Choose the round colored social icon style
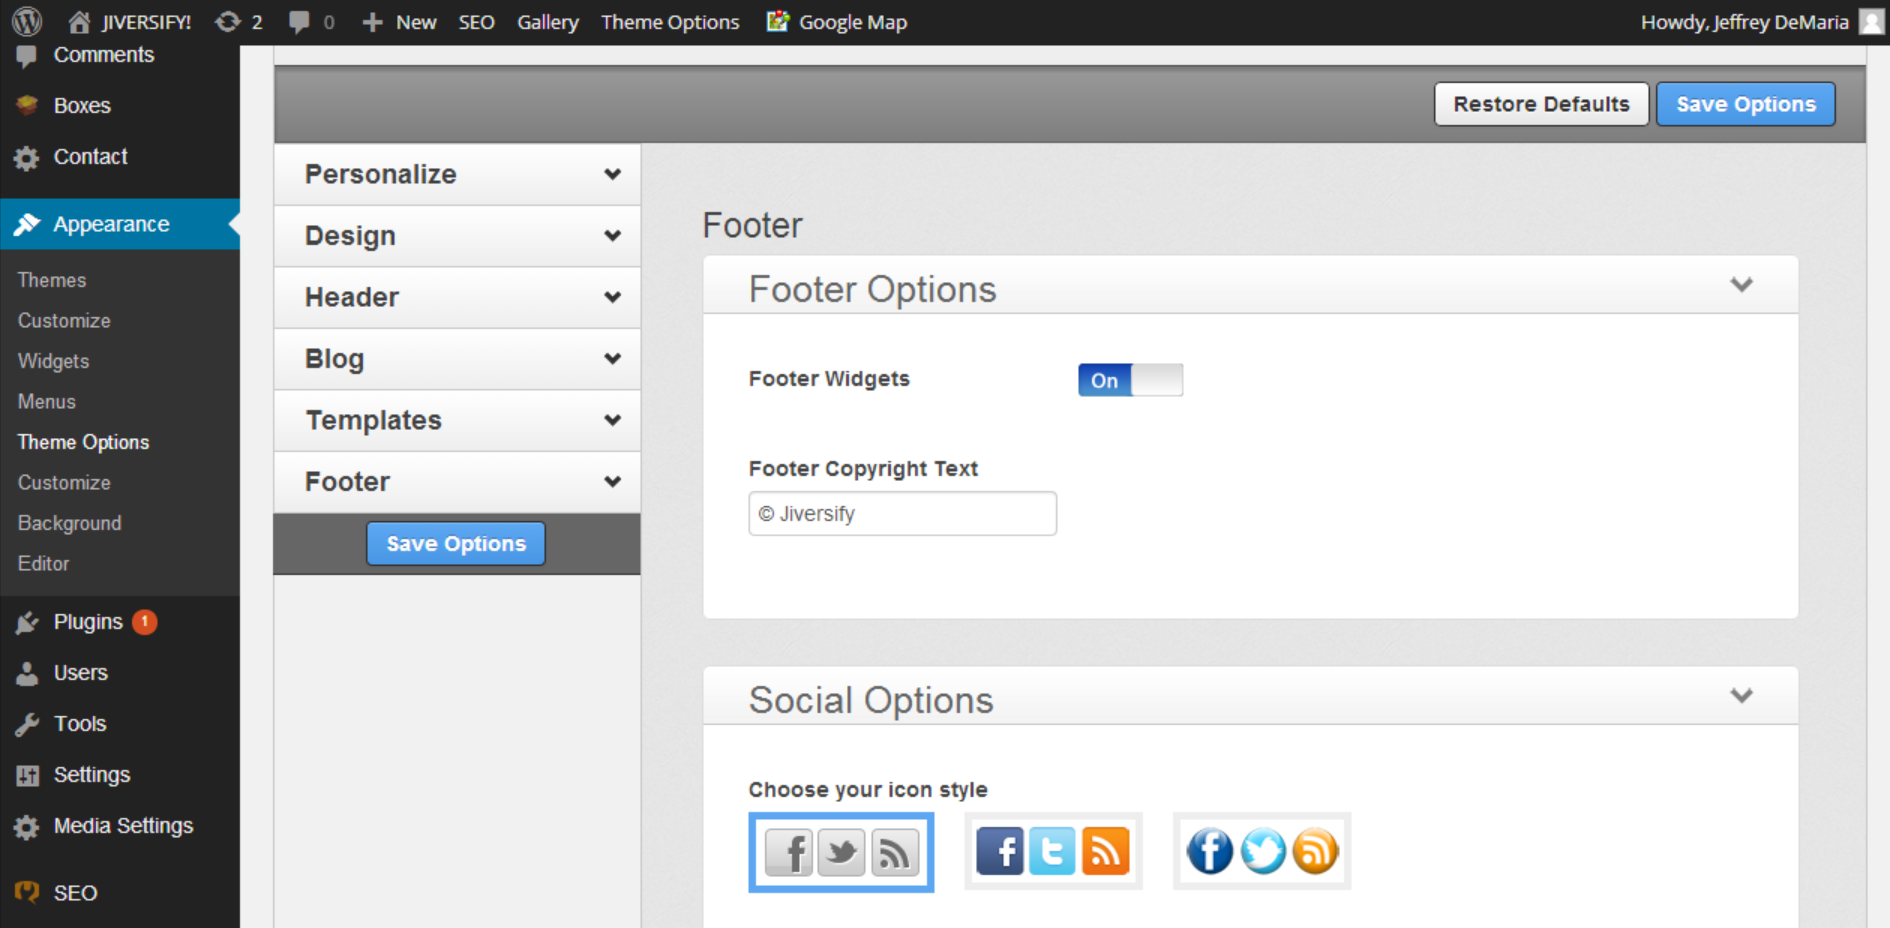The height and width of the screenshot is (928, 1890). (1261, 852)
